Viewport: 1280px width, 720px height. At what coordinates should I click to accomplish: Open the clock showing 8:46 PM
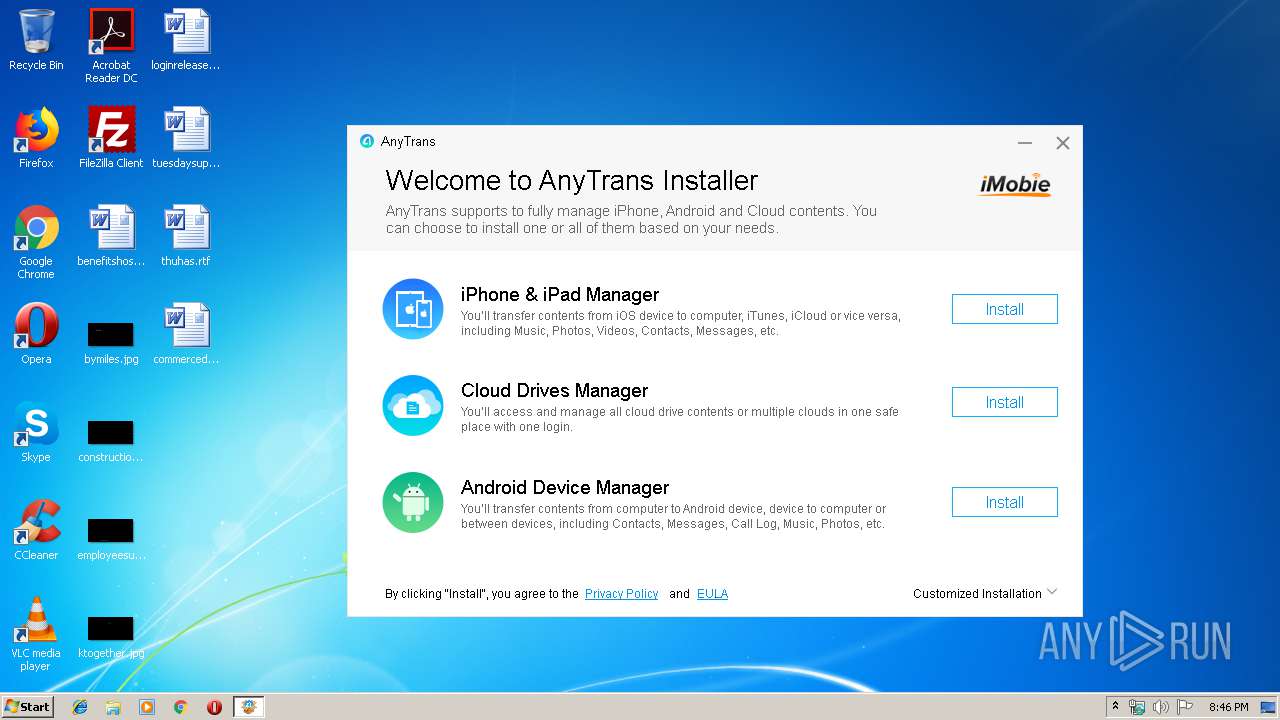tap(1228, 707)
